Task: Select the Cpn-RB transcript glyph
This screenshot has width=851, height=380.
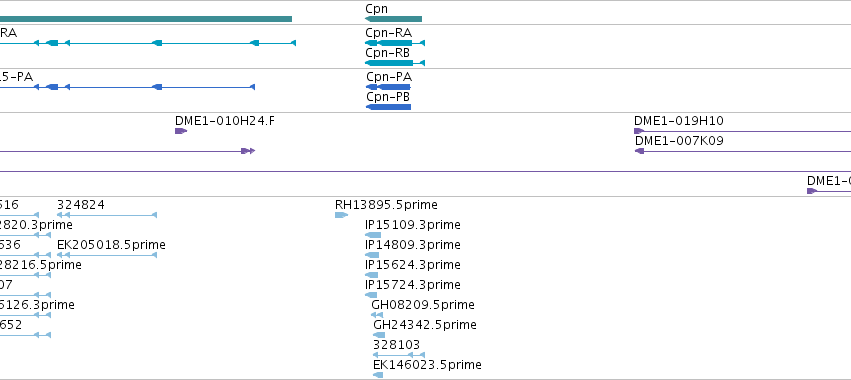Action: pyautogui.click(x=395, y=63)
